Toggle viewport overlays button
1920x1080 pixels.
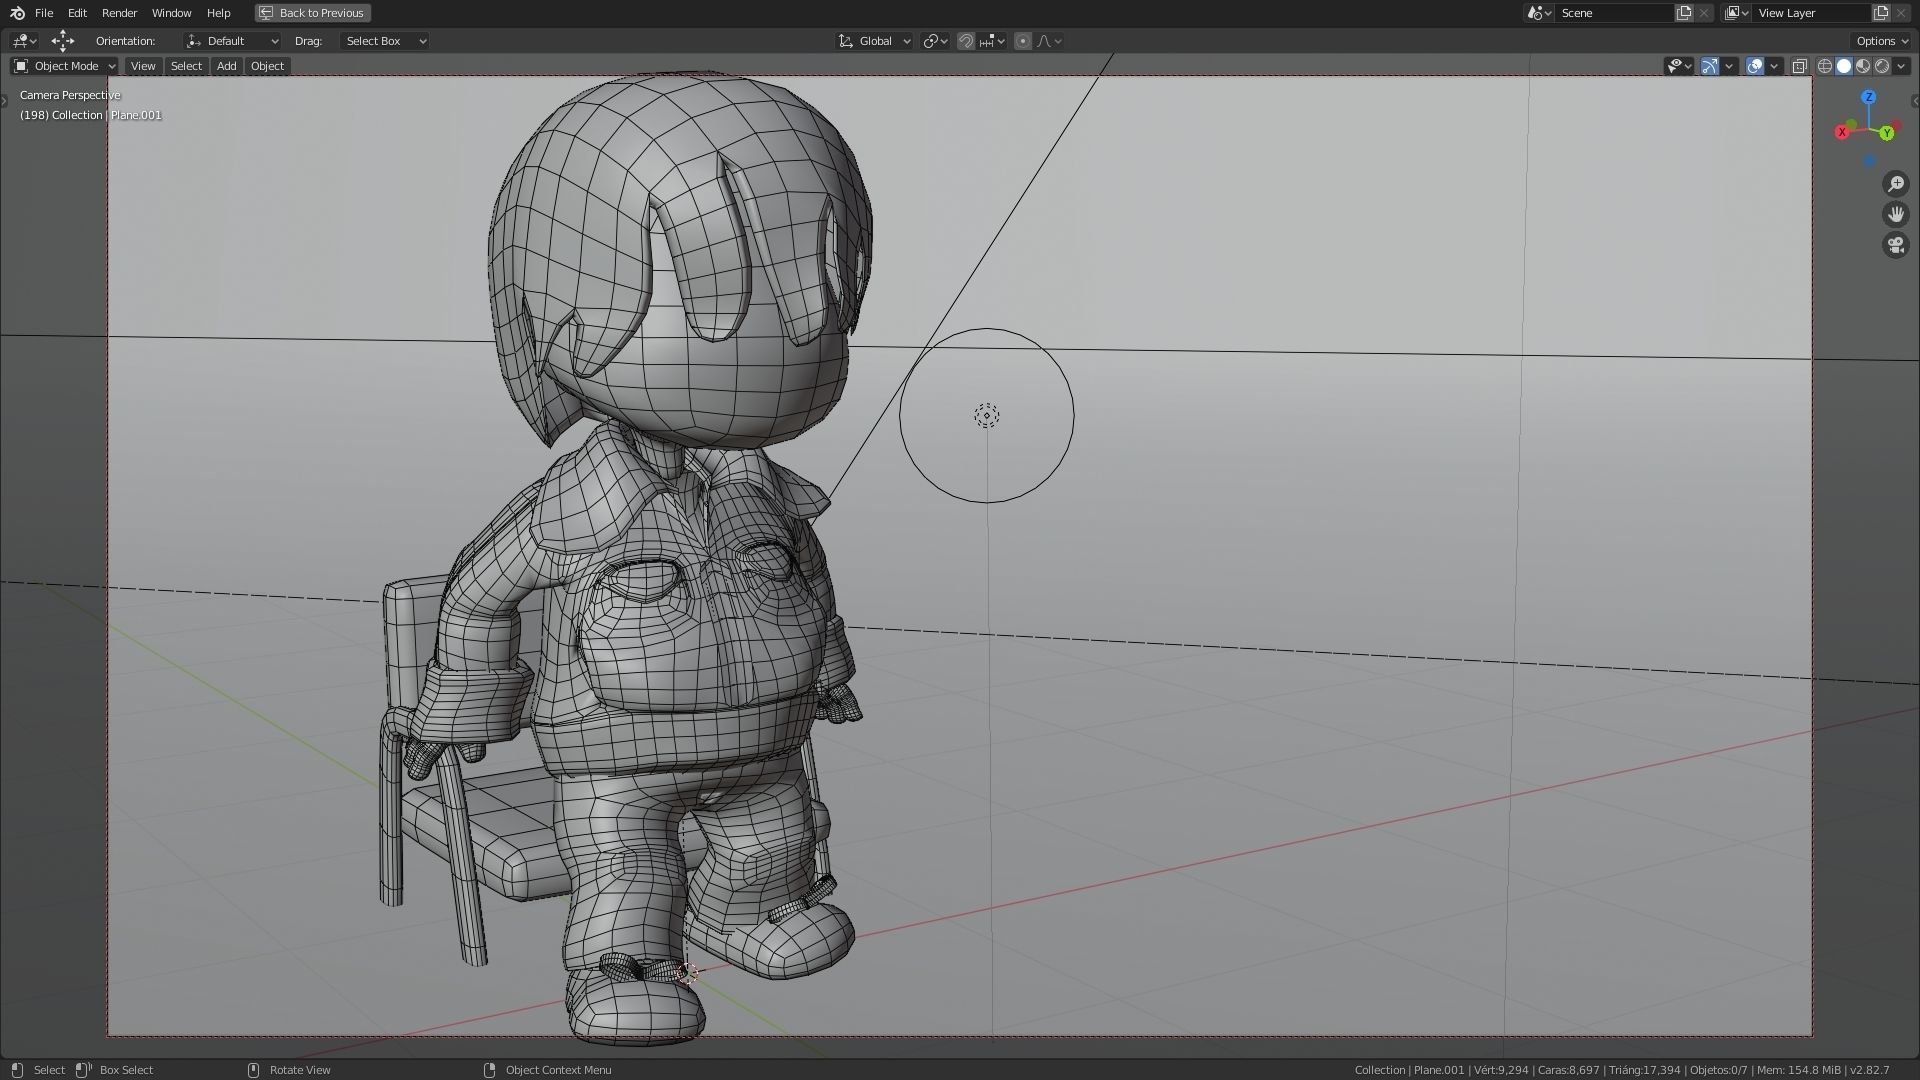pos(1755,66)
